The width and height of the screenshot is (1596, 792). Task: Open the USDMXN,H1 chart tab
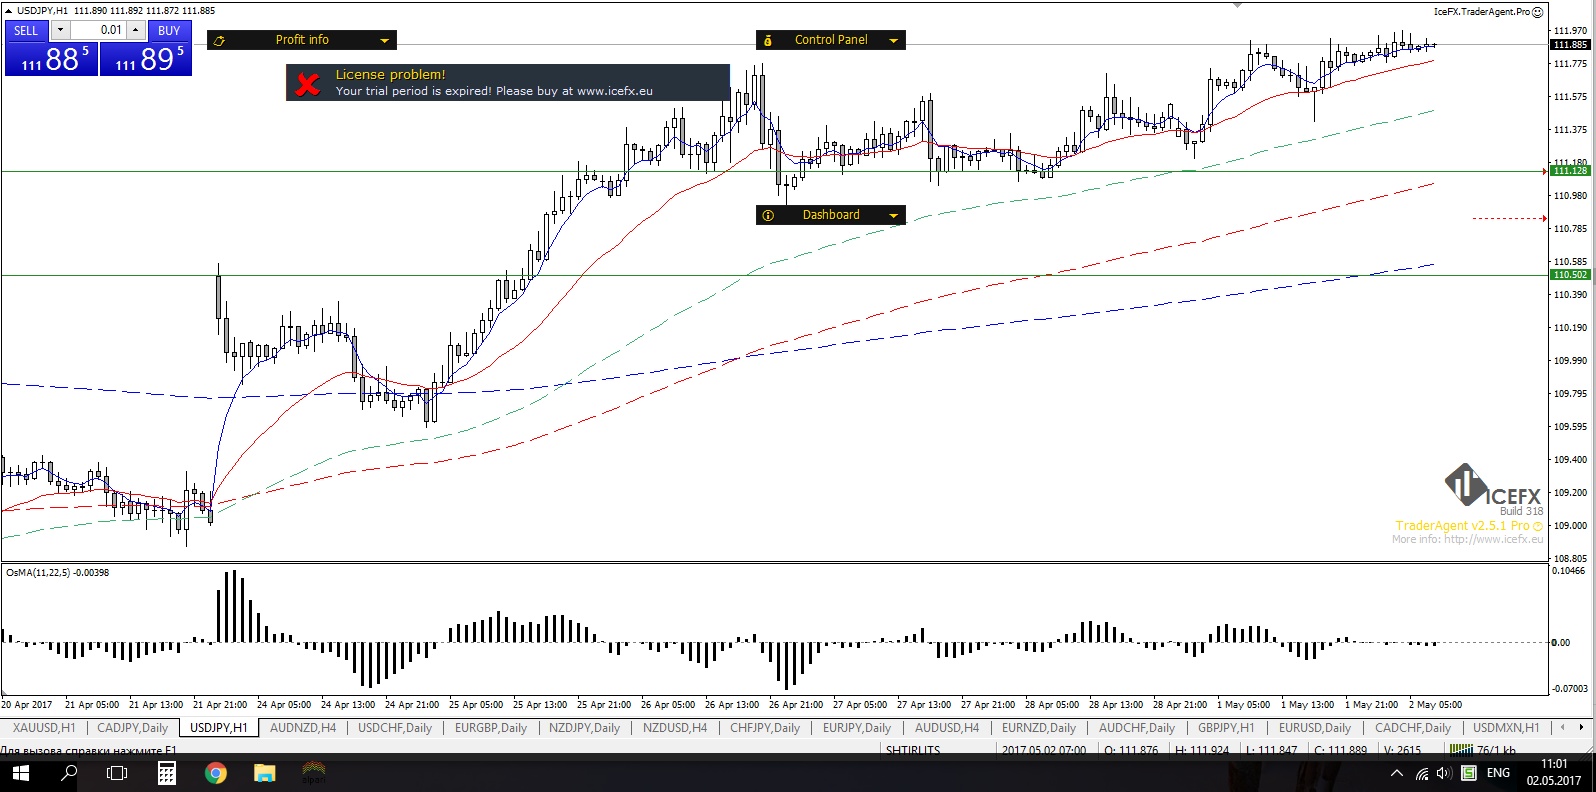[1507, 728]
